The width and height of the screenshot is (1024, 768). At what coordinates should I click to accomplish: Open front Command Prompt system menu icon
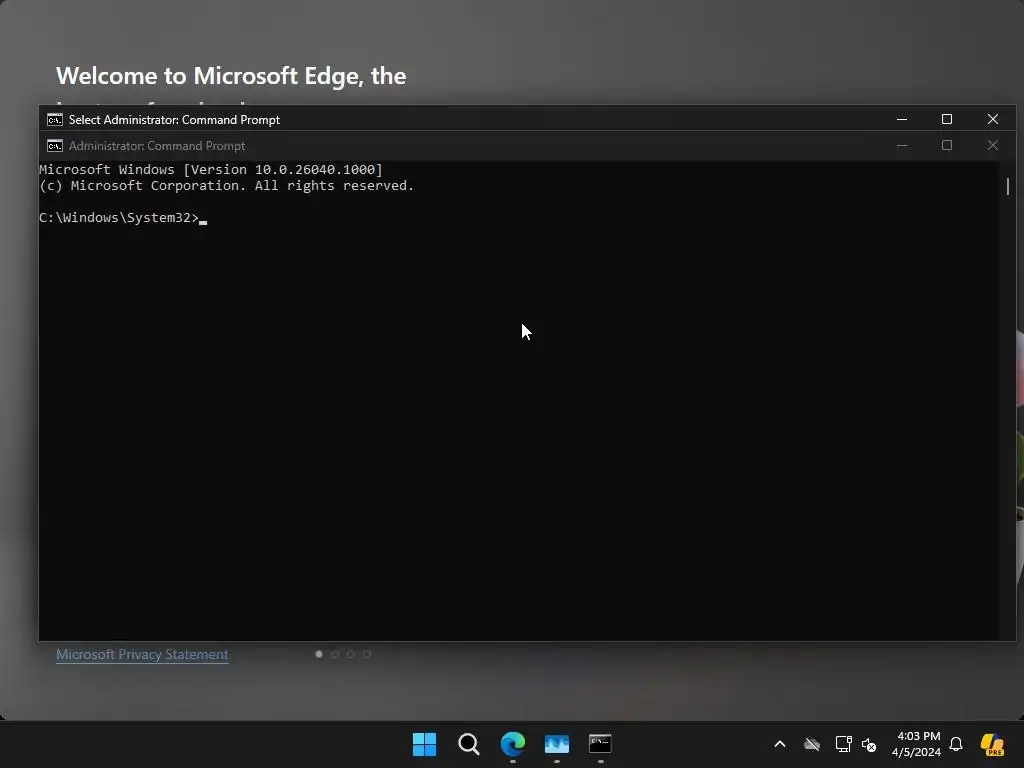55,120
